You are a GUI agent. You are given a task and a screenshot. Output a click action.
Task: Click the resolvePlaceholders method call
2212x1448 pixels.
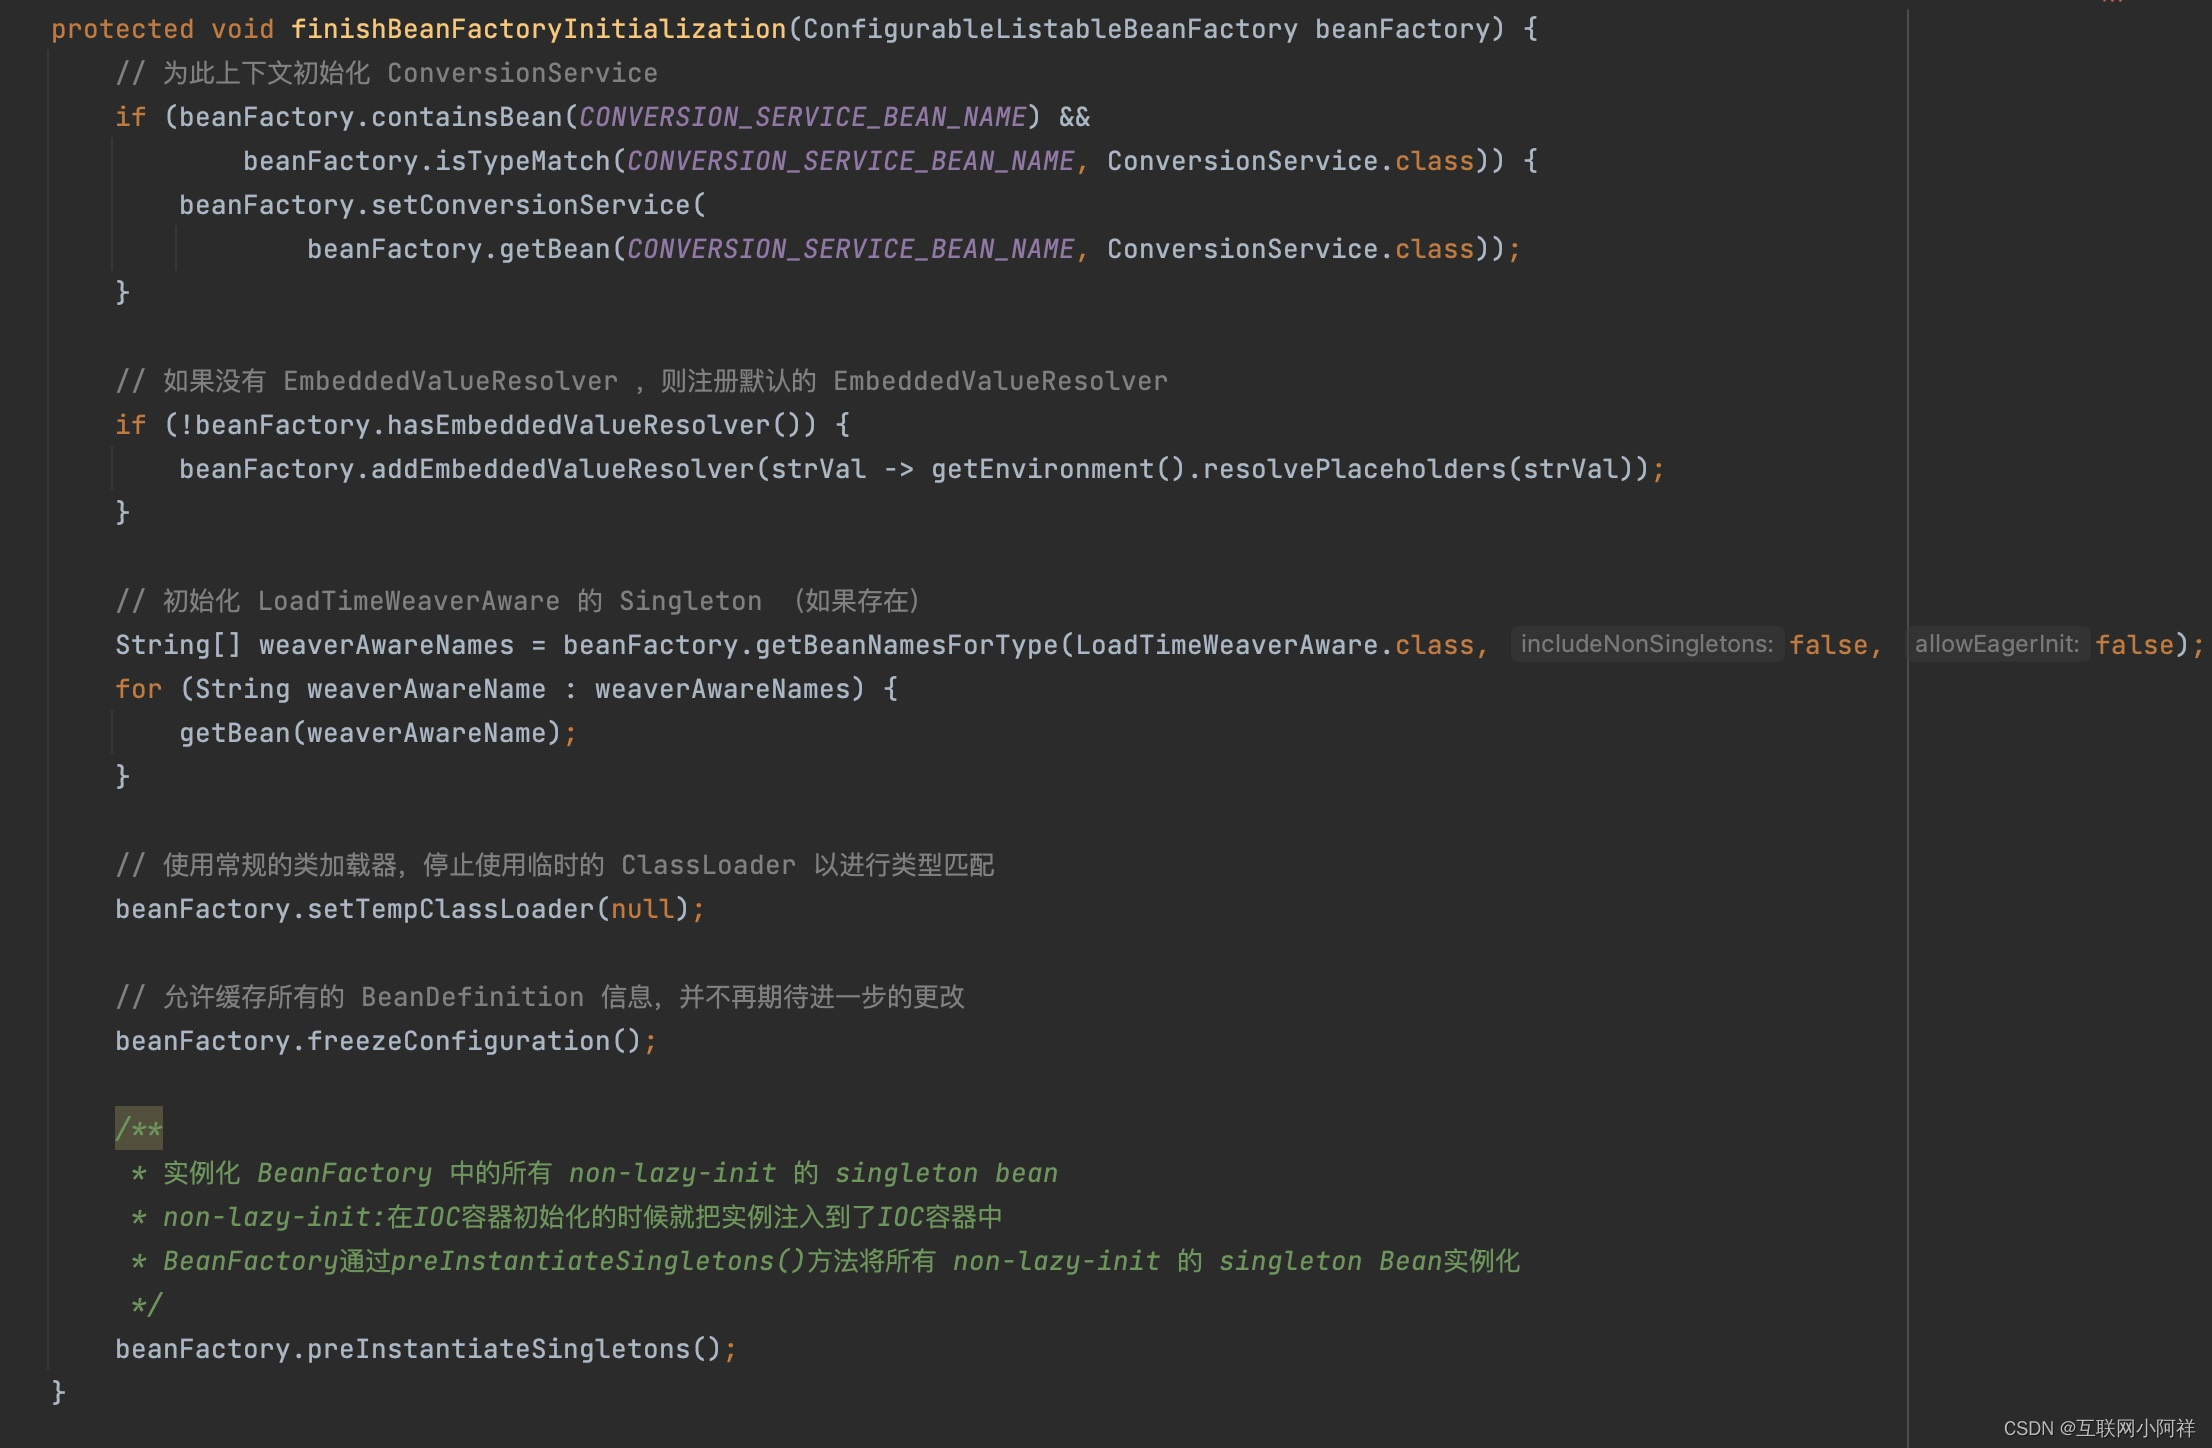pyautogui.click(x=1354, y=469)
